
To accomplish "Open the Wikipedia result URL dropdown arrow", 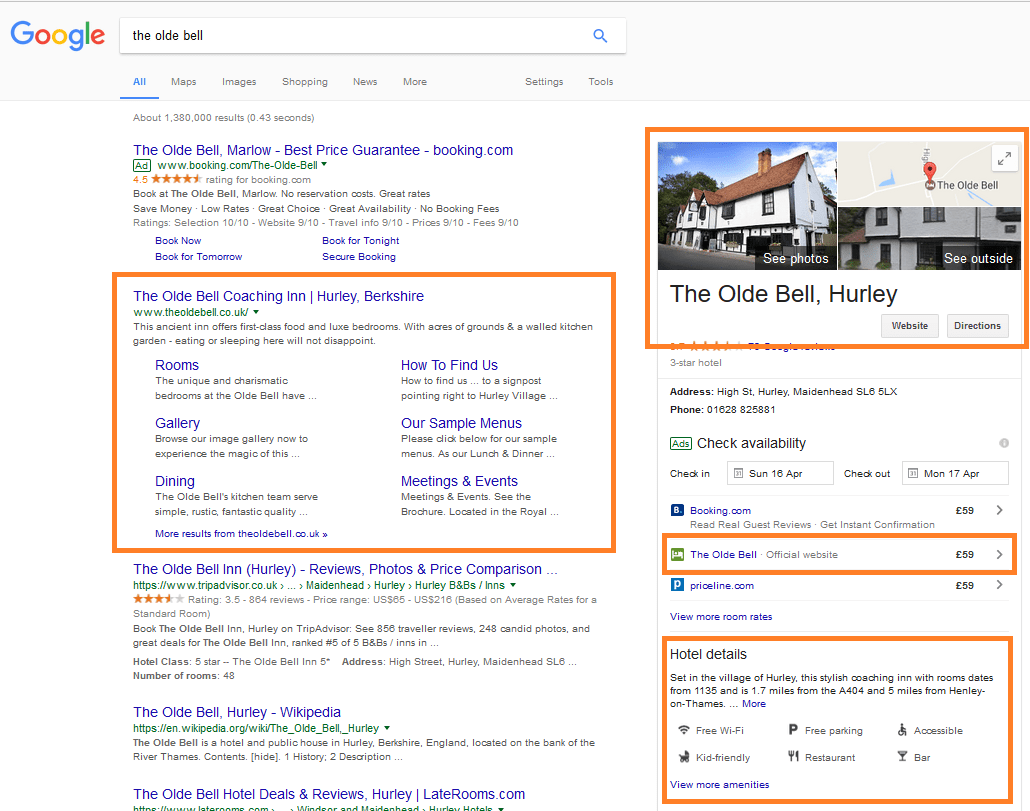I will point(387,728).
